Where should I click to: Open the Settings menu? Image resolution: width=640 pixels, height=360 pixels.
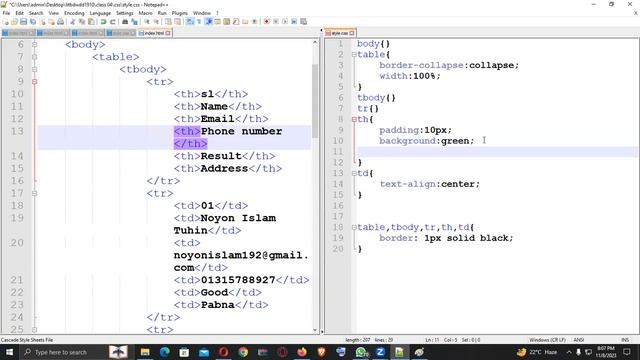point(124,13)
